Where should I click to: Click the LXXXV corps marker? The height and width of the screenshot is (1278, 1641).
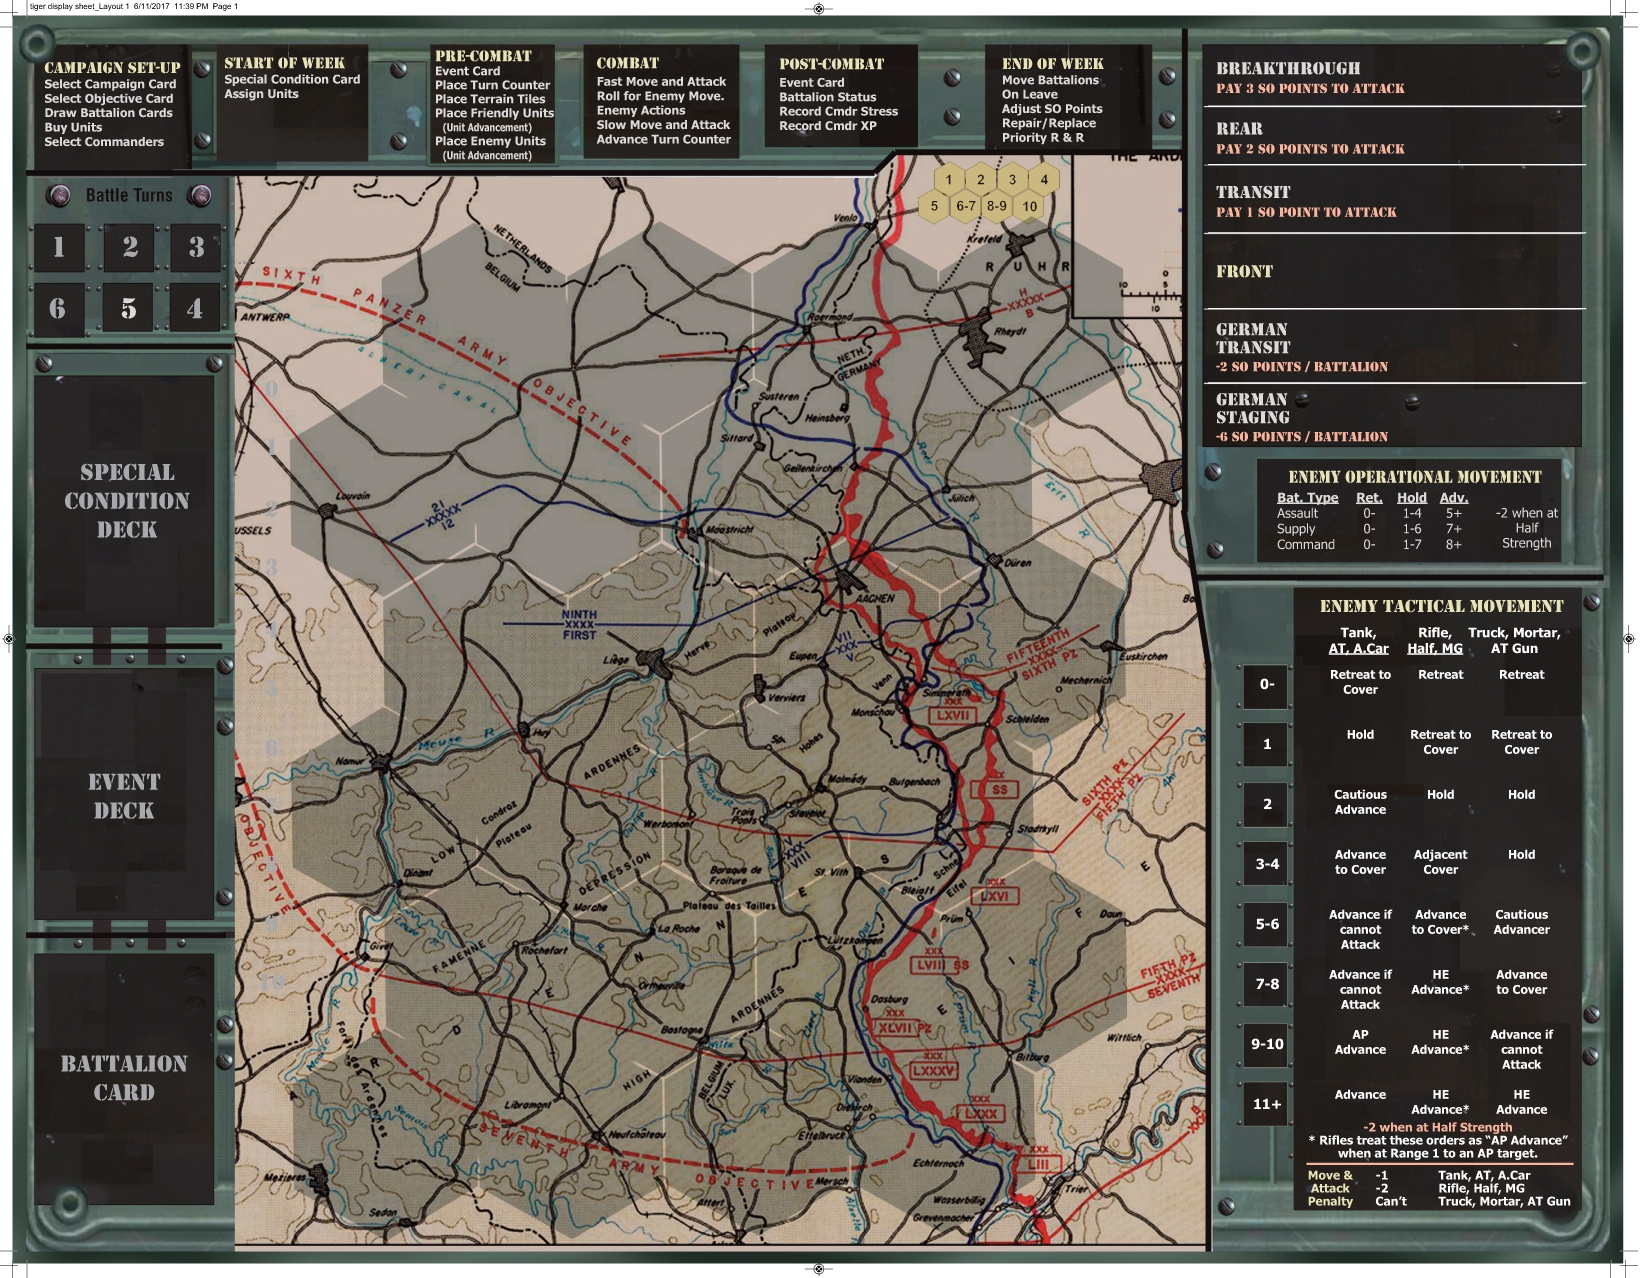pos(932,1070)
